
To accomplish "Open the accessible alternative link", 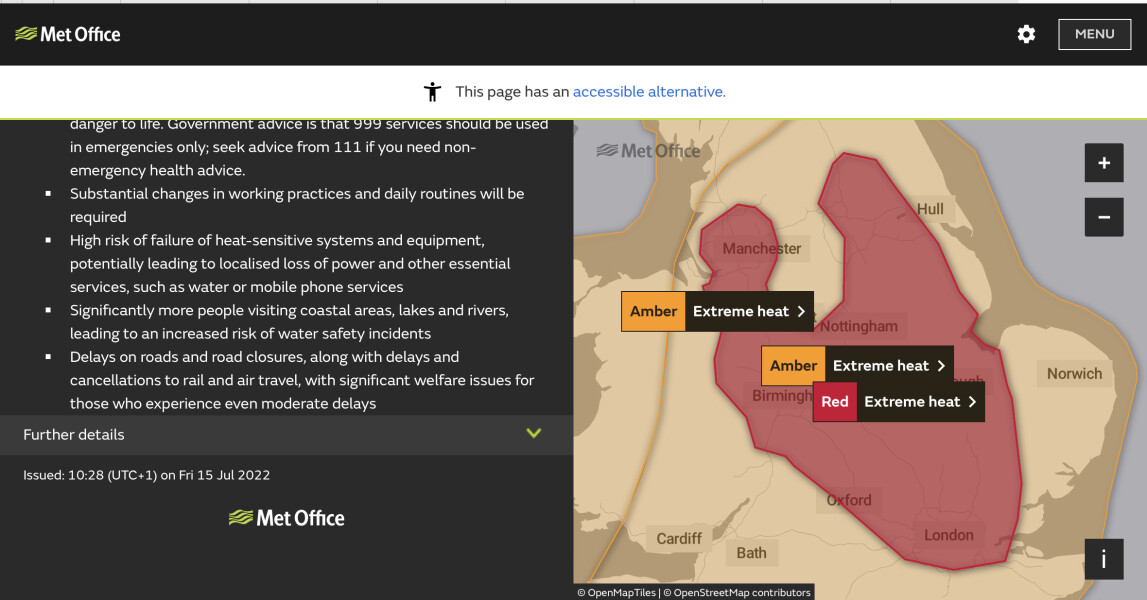I will tap(649, 91).
